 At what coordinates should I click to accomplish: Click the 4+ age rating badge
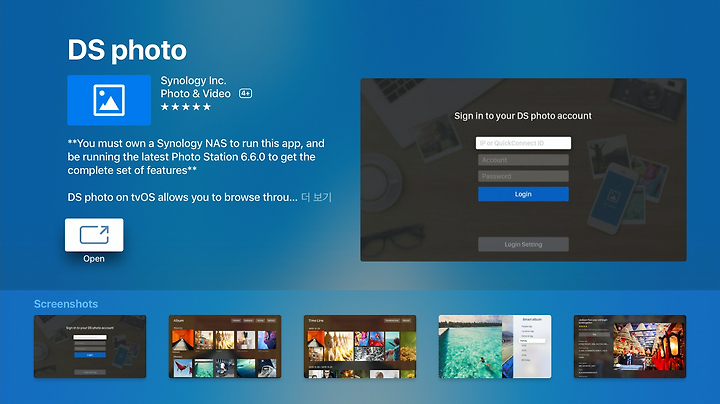(x=245, y=94)
